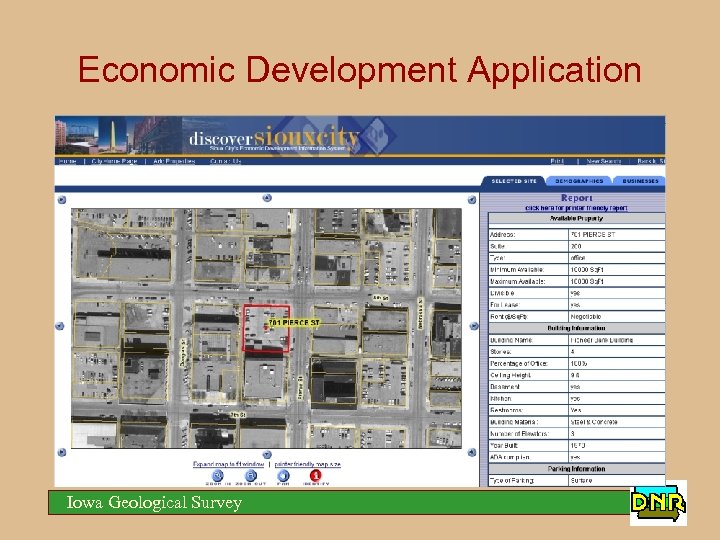Click the Stories value 4
Image resolution: width=720 pixels, height=540 pixels.
tap(617, 352)
